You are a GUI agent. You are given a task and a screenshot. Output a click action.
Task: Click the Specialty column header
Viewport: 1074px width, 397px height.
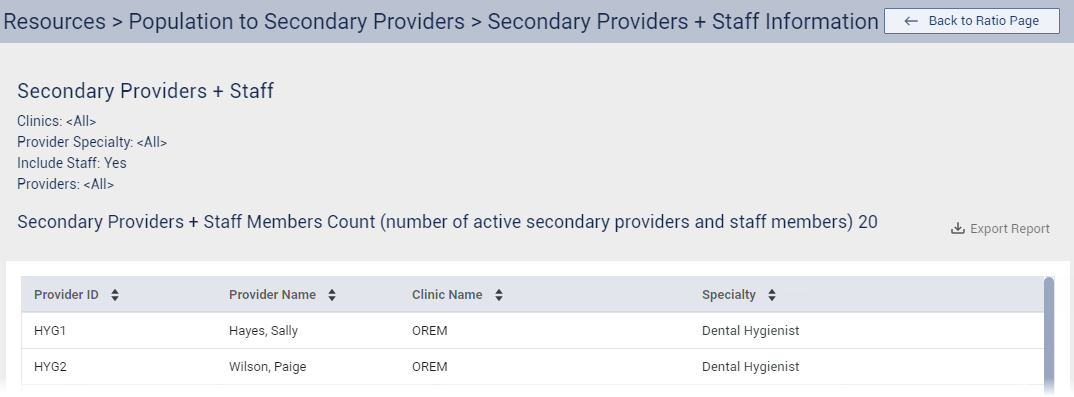point(729,295)
